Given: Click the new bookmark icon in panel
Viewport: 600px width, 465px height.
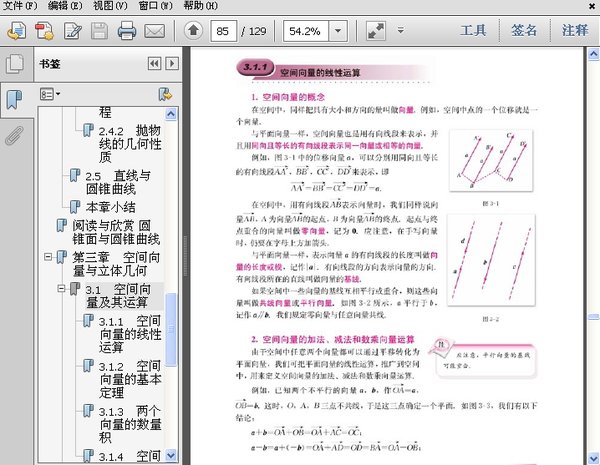Looking at the screenshot, I should tap(165, 94).
